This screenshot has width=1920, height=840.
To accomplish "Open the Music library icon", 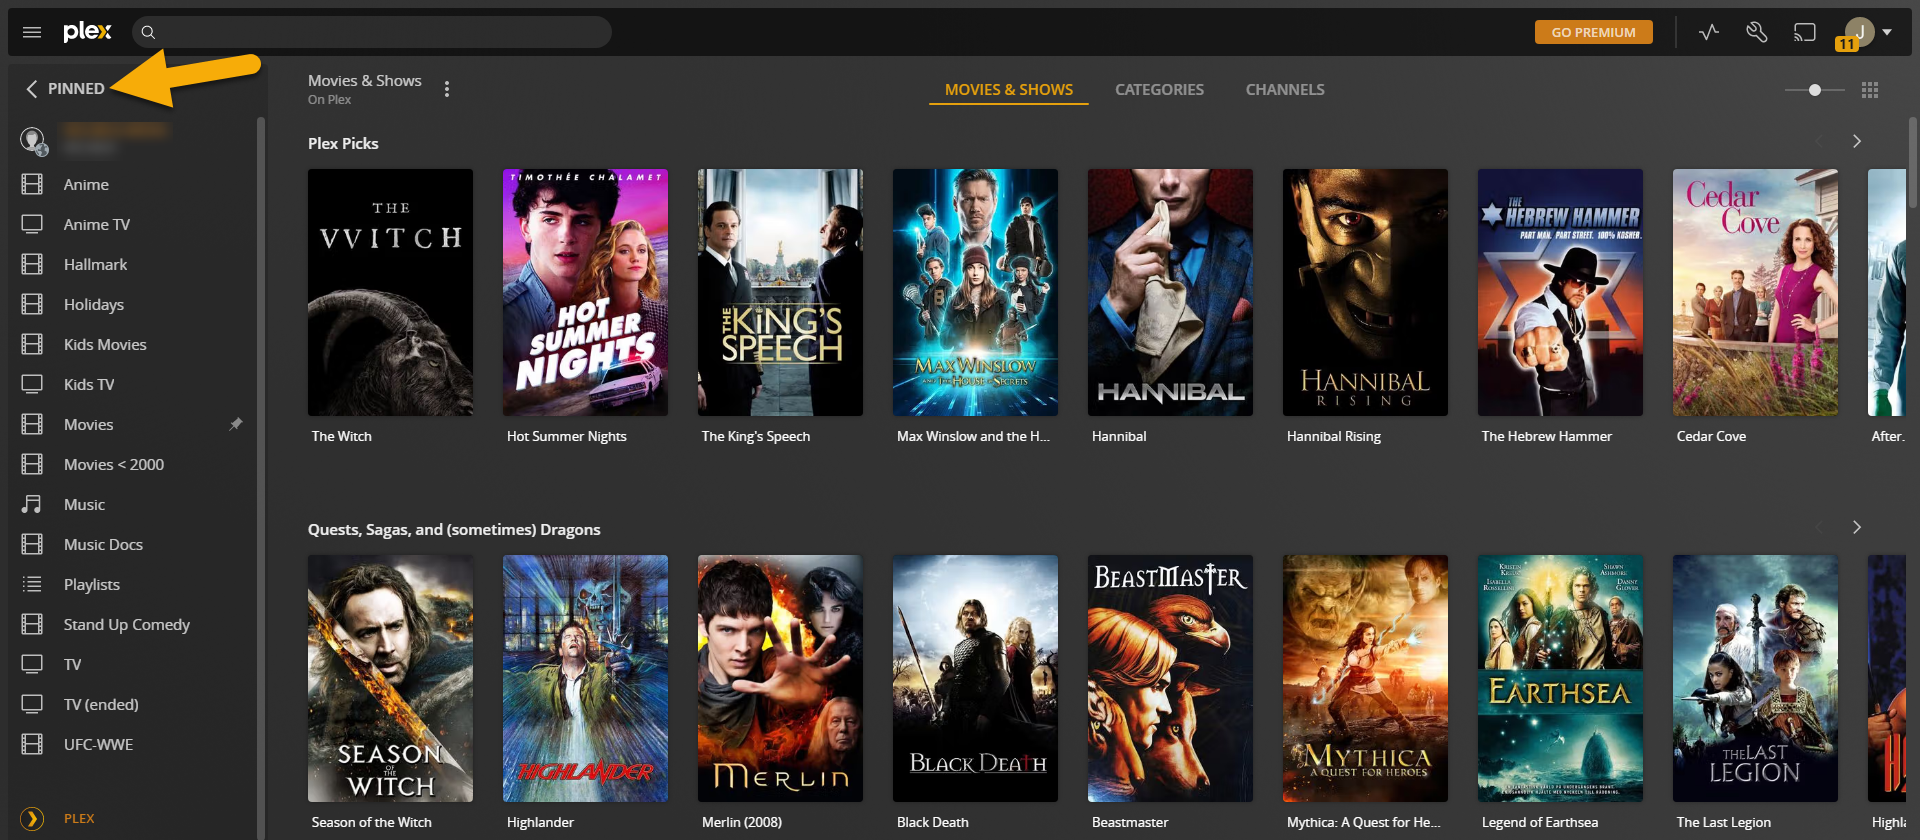I will [x=32, y=504].
